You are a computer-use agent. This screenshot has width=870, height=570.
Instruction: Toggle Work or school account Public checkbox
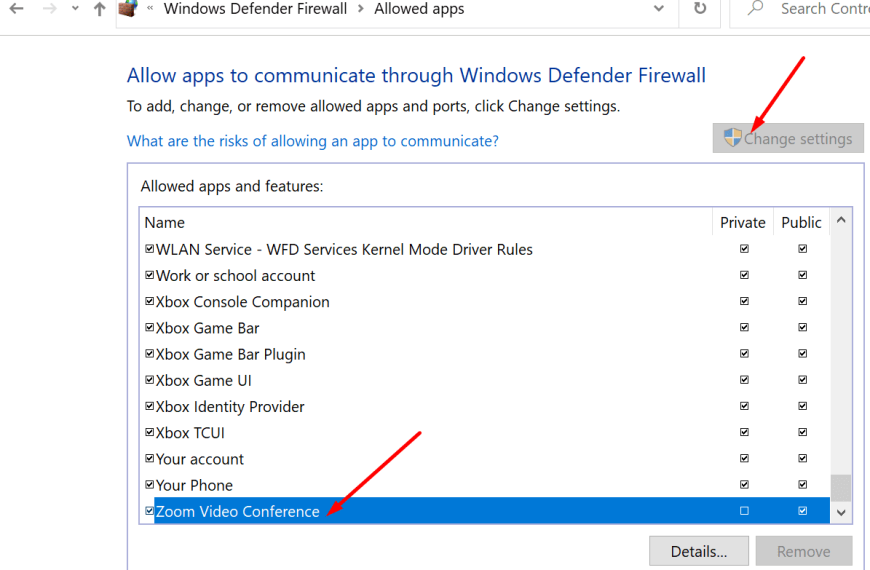tap(802, 275)
